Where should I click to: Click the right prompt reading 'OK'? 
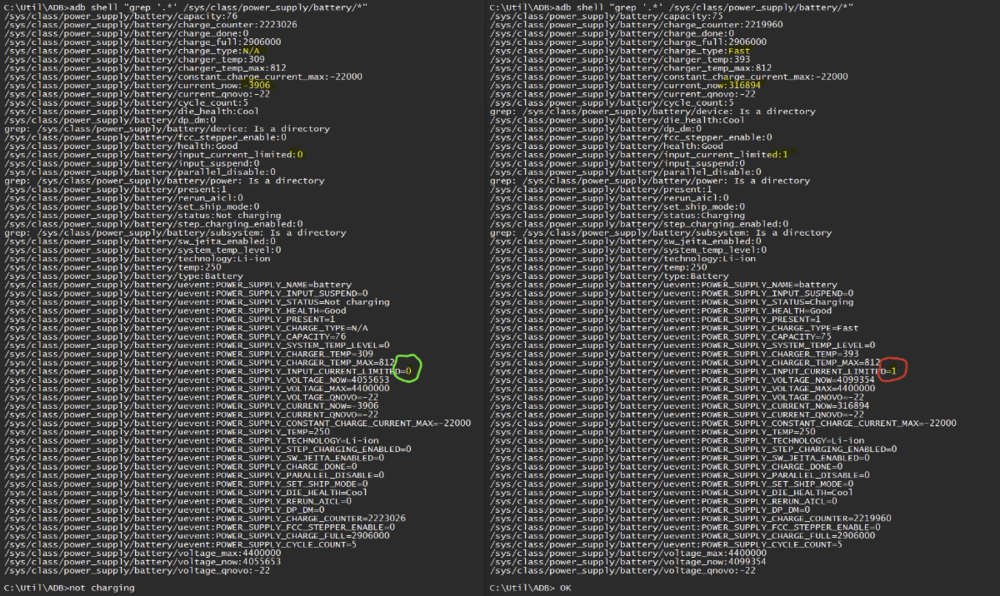533,588
